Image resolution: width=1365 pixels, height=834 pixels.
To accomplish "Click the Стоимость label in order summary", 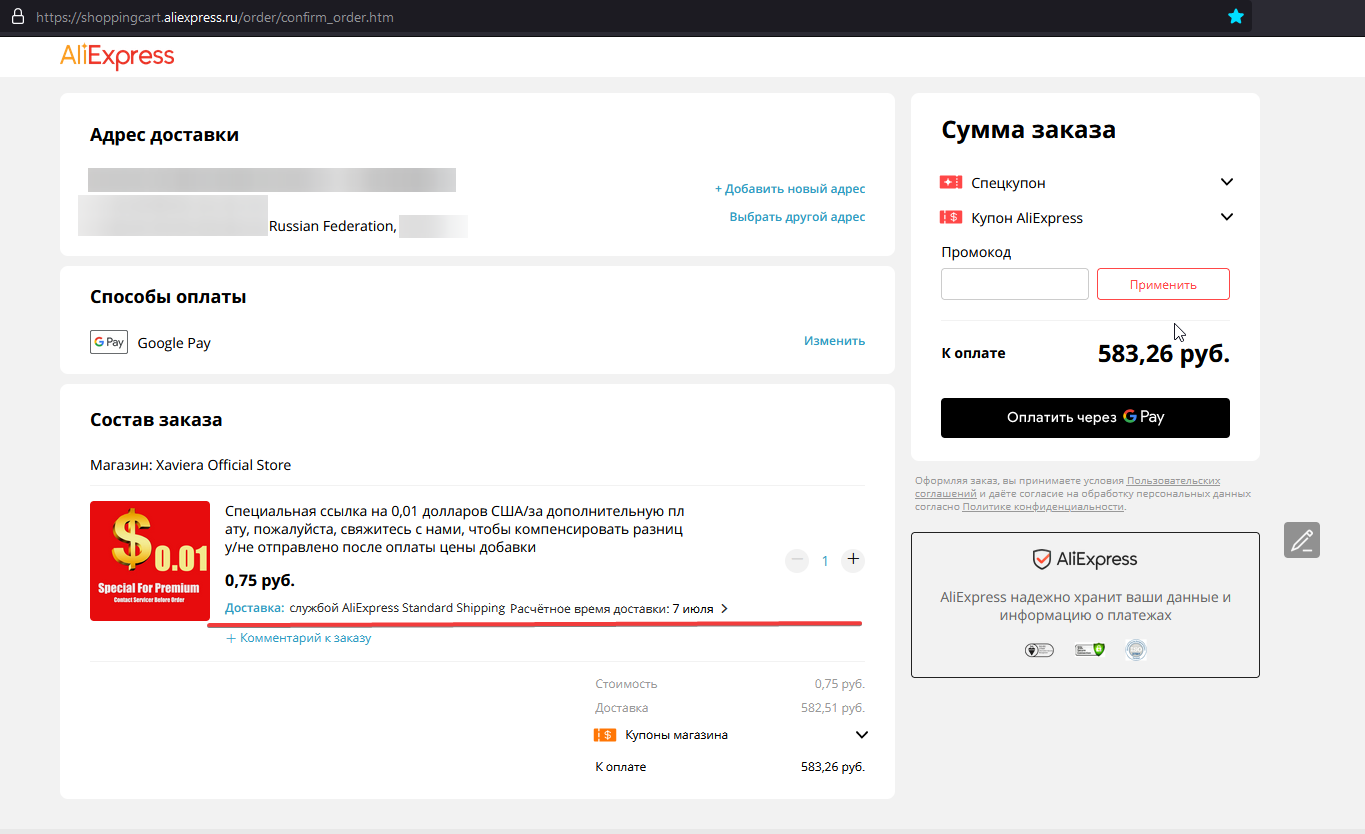I will (x=626, y=684).
